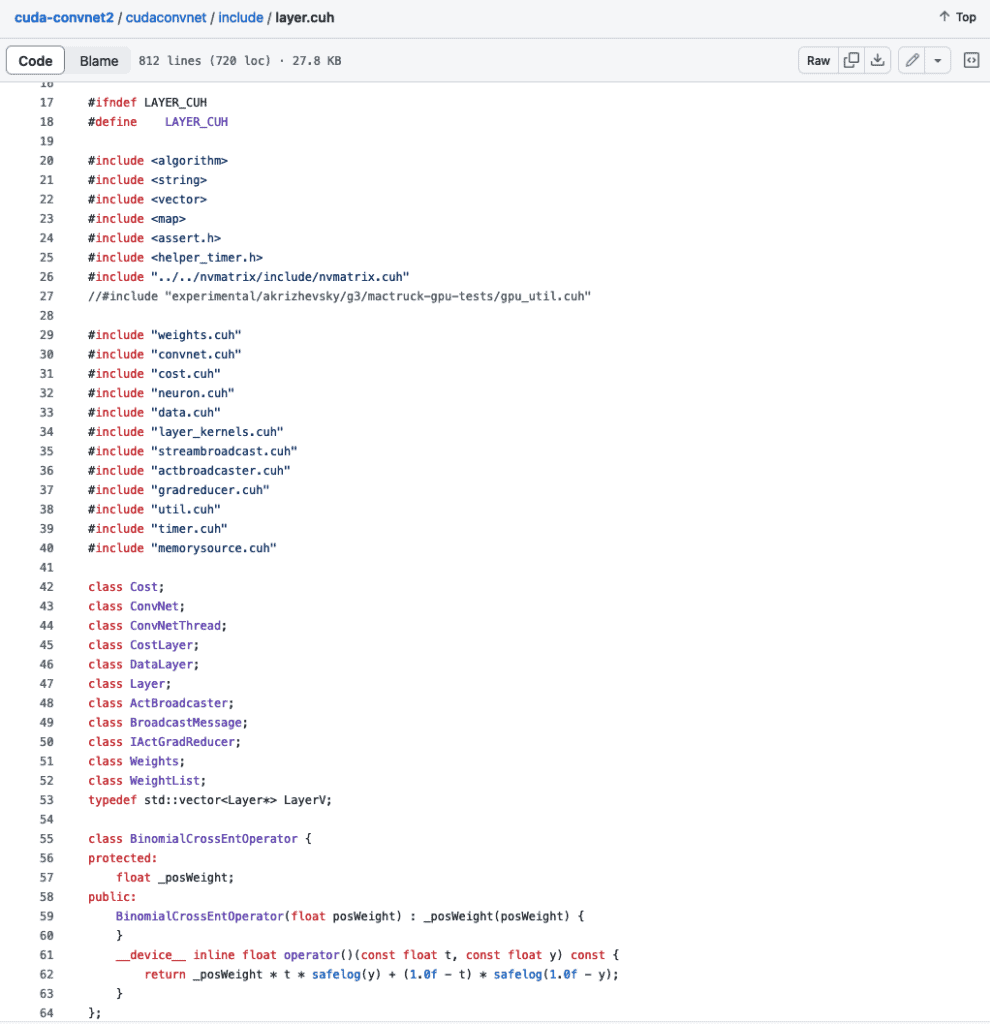The image size is (990, 1024).
Task: Open the cudaconvnet folder breadcrumb
Action: tap(165, 17)
